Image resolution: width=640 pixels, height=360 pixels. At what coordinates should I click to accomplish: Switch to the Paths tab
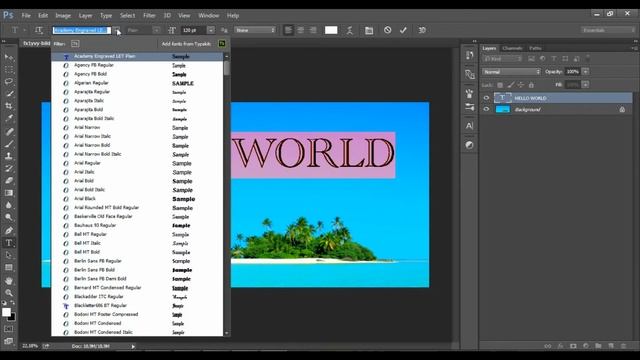tap(535, 48)
